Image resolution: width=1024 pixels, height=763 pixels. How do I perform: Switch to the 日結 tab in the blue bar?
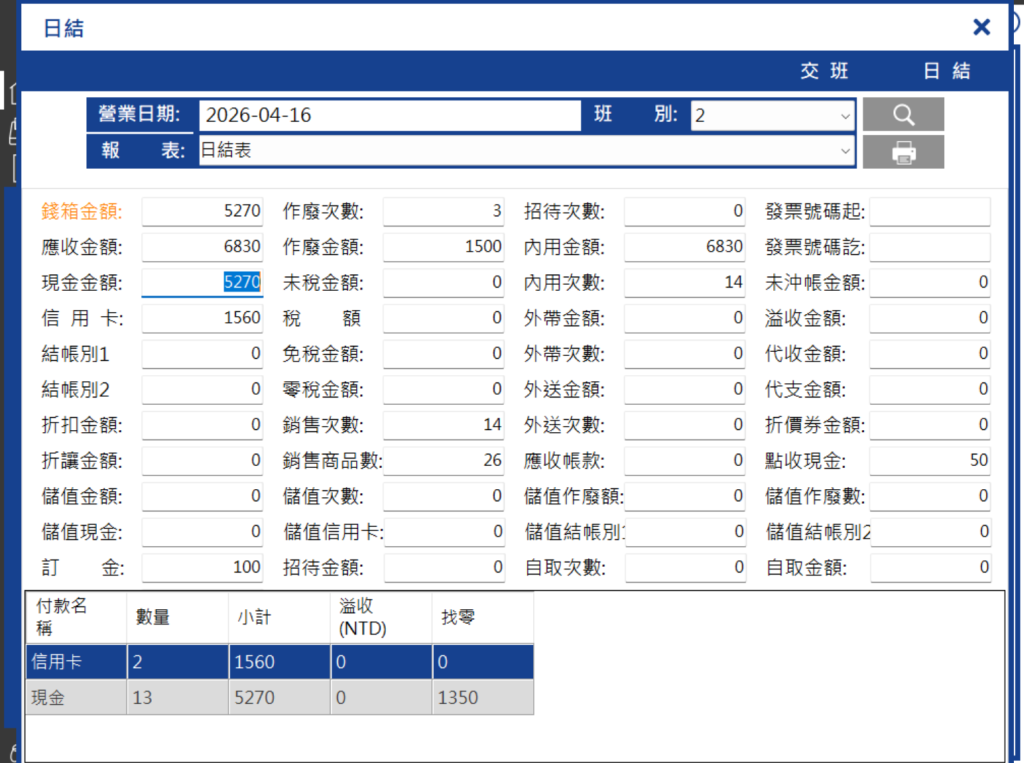946,71
